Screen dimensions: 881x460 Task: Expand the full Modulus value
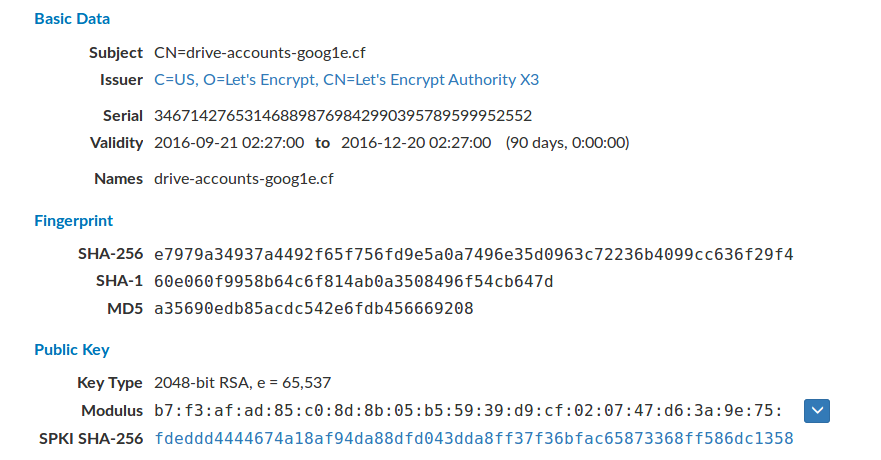coord(818,410)
